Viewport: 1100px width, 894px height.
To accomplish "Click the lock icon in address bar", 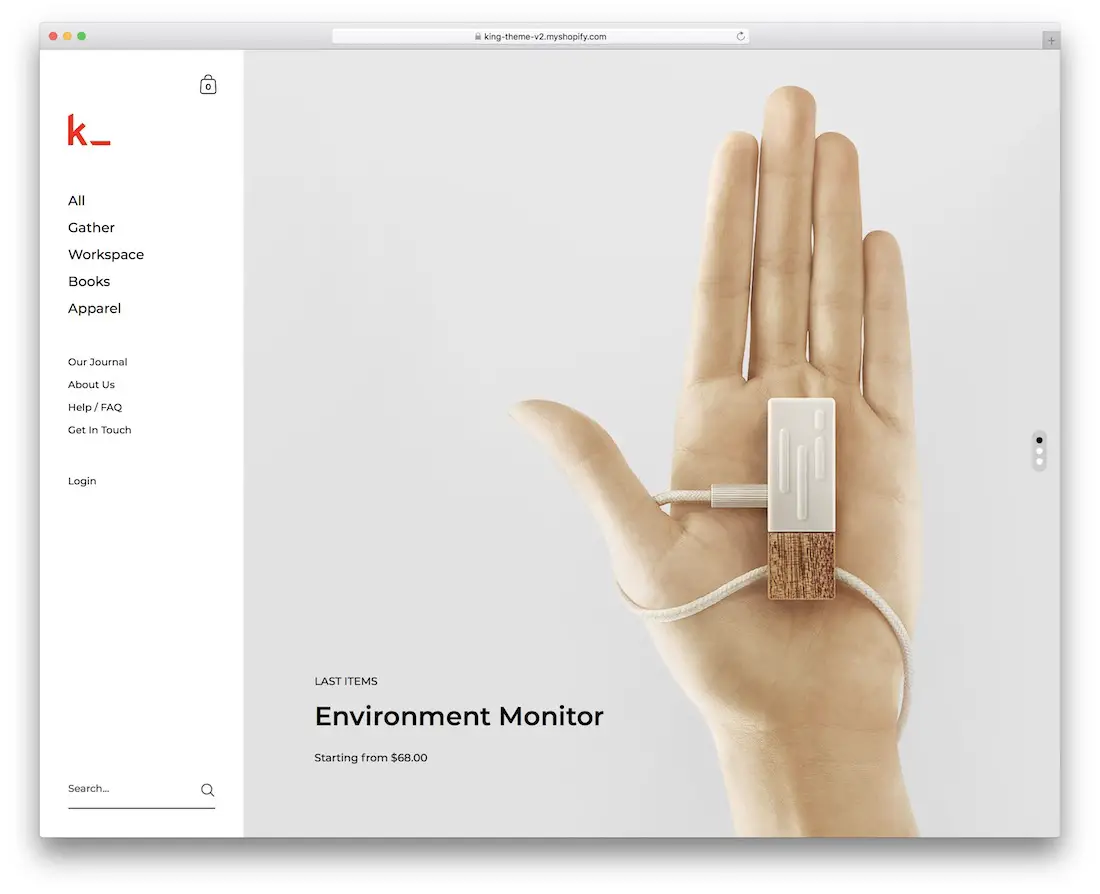I will (x=478, y=37).
